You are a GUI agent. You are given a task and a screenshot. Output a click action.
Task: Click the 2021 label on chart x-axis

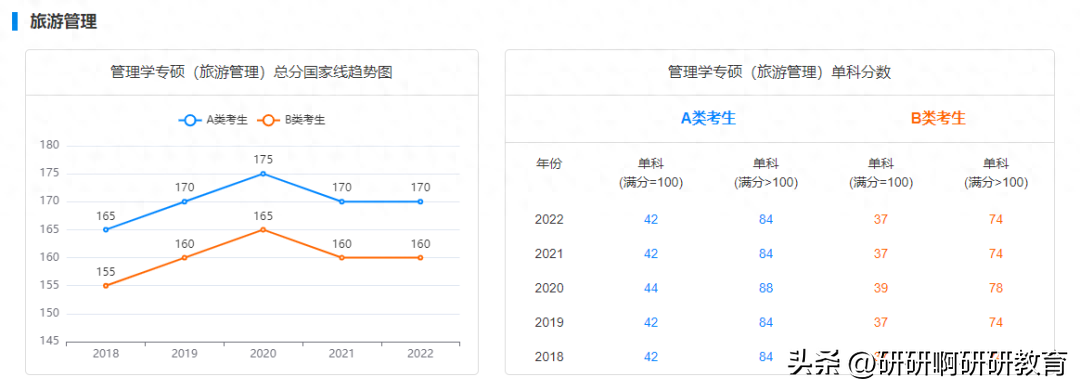pyautogui.click(x=342, y=353)
